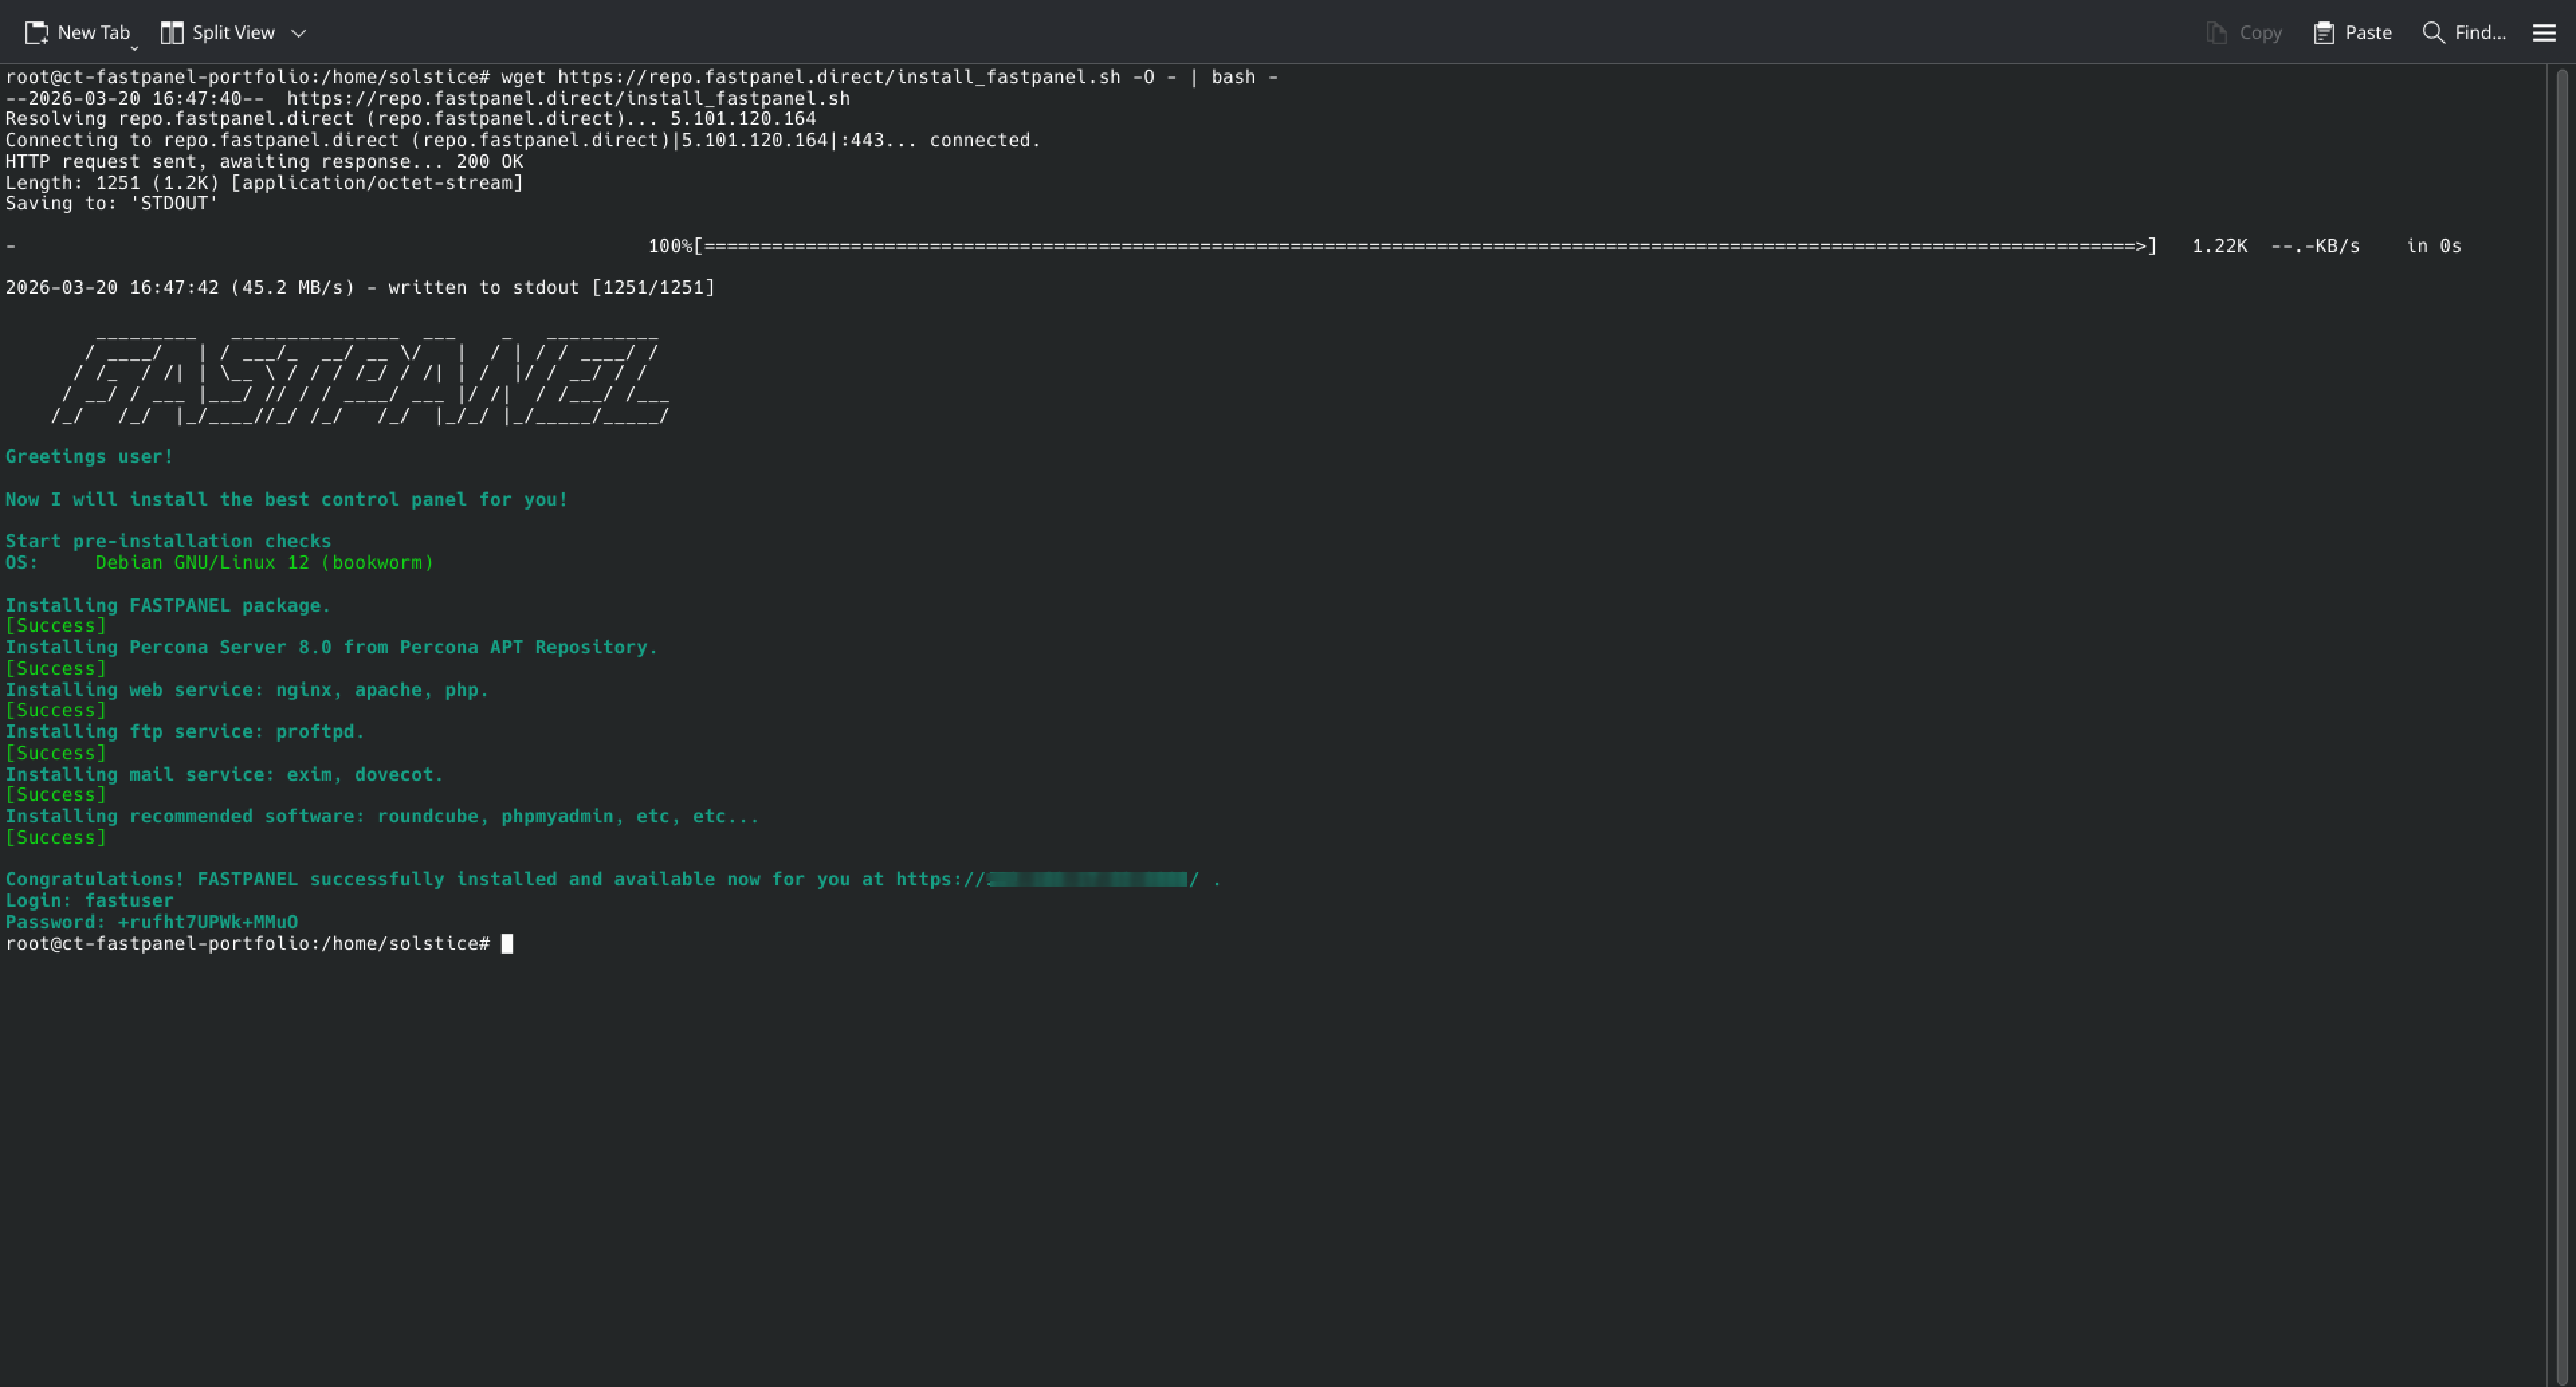The width and height of the screenshot is (2576, 1387).
Task: Click the last [Success] status line
Action: click(x=56, y=837)
